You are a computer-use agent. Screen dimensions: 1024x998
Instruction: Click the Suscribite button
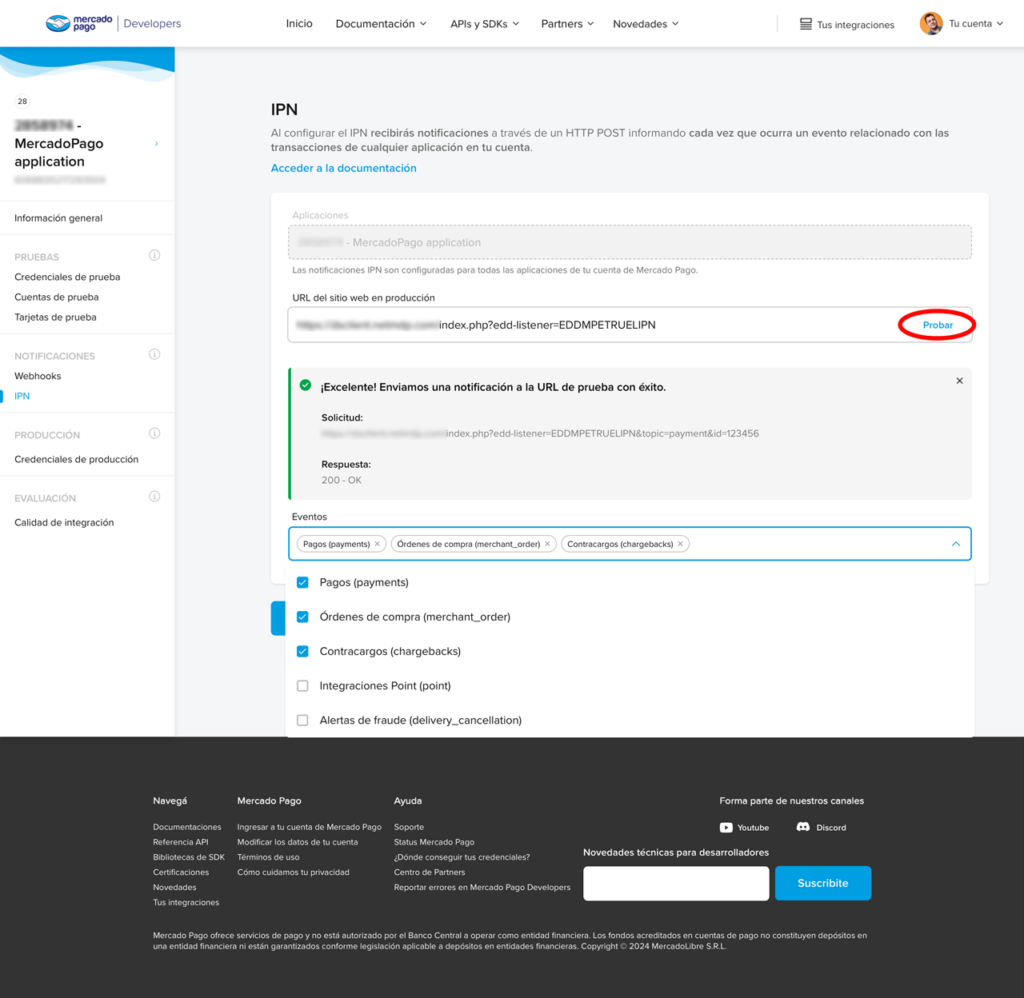[x=823, y=883]
